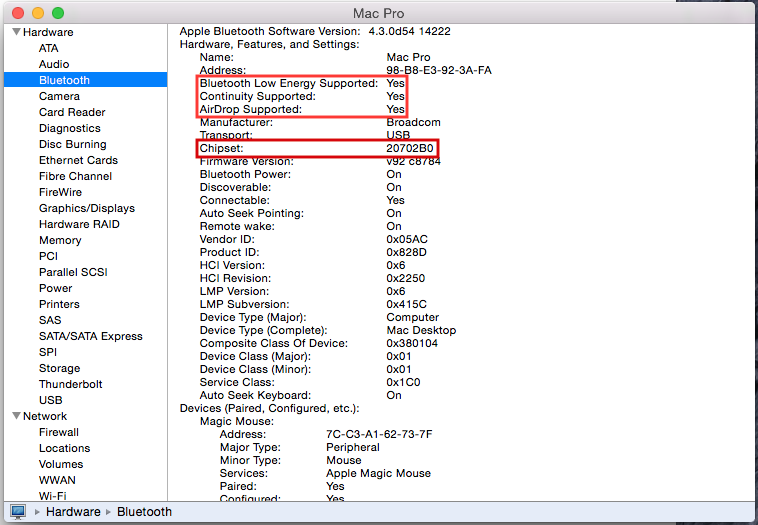
Task: Click the software version 4.3.0d54 14222
Action: click(409, 31)
